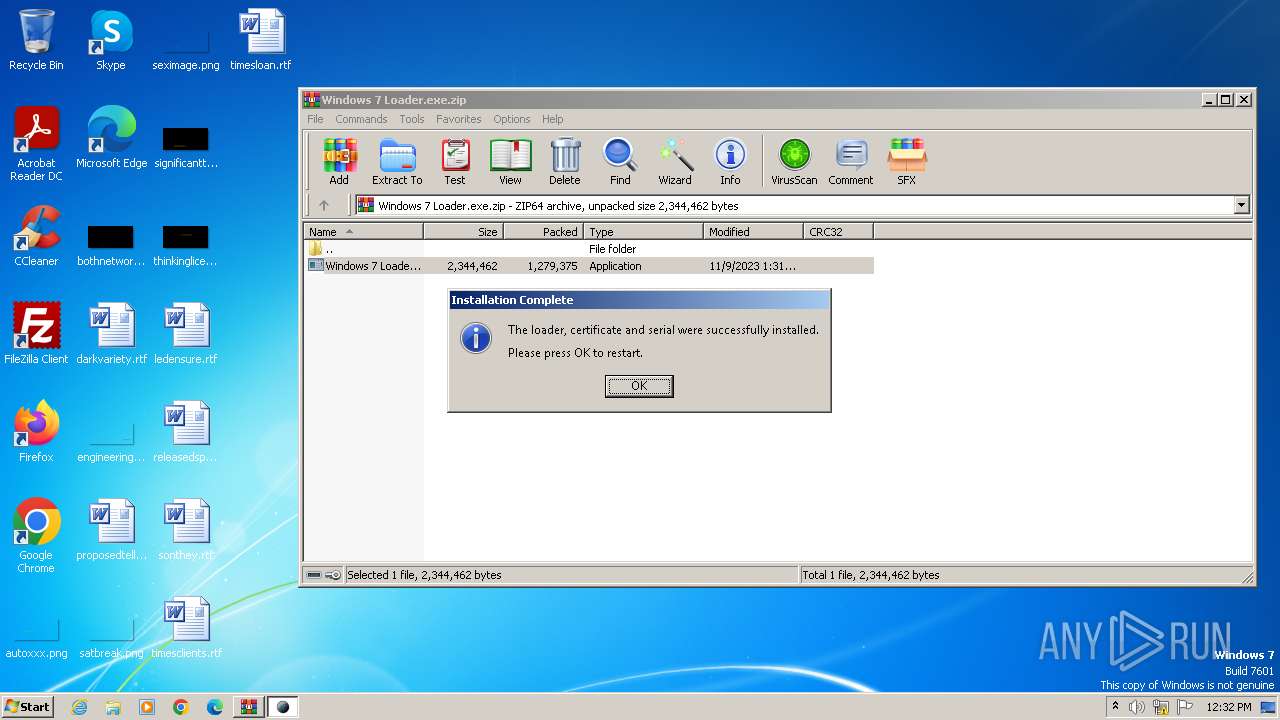The image size is (1280, 720).
Task: Open Chrome from the taskbar
Action: click(181, 707)
